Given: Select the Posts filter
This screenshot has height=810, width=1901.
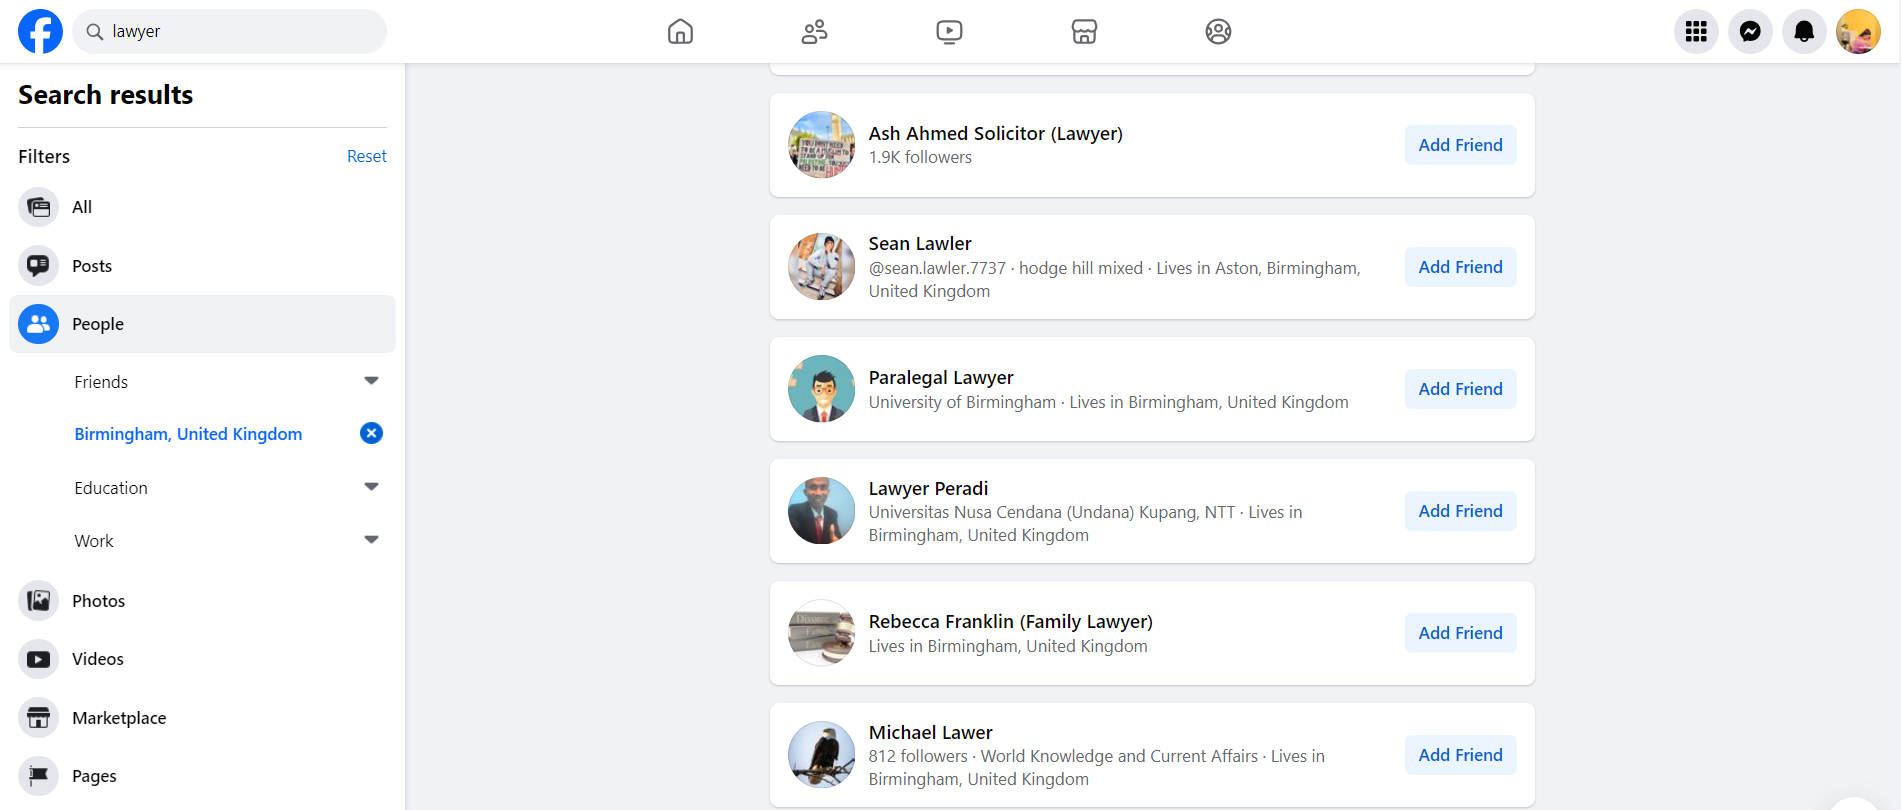Looking at the screenshot, I should (x=92, y=266).
